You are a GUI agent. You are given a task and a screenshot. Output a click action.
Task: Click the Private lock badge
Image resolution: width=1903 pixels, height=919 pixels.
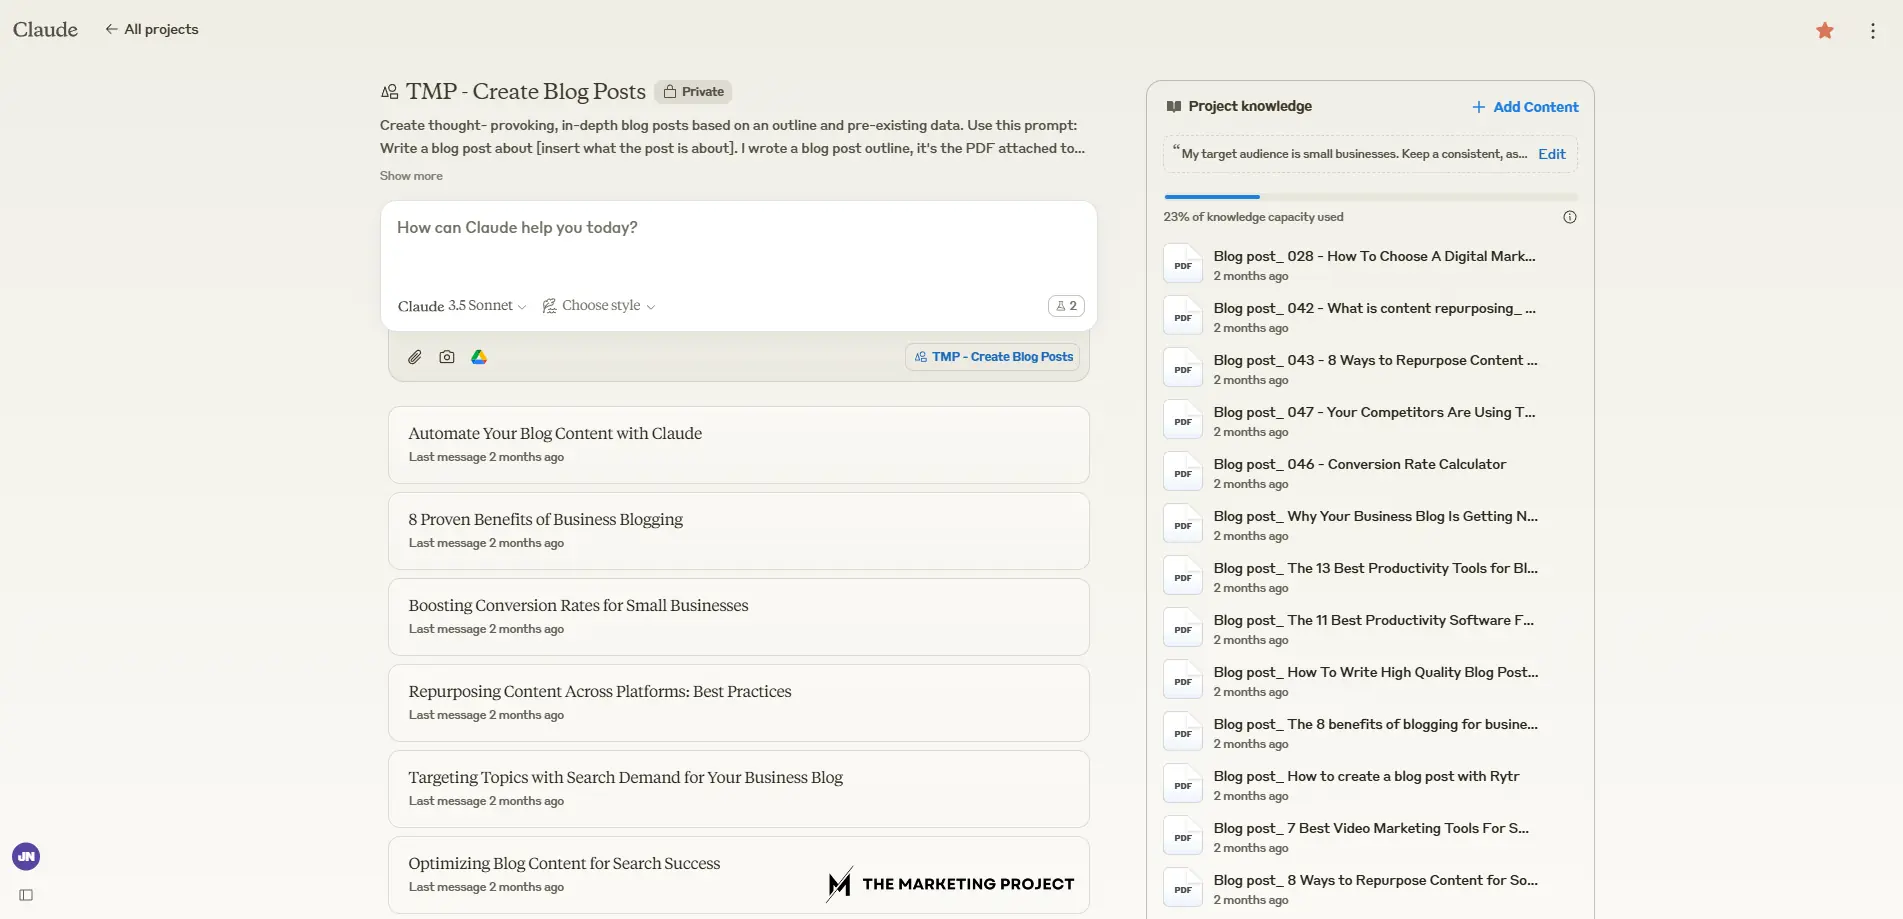[694, 92]
